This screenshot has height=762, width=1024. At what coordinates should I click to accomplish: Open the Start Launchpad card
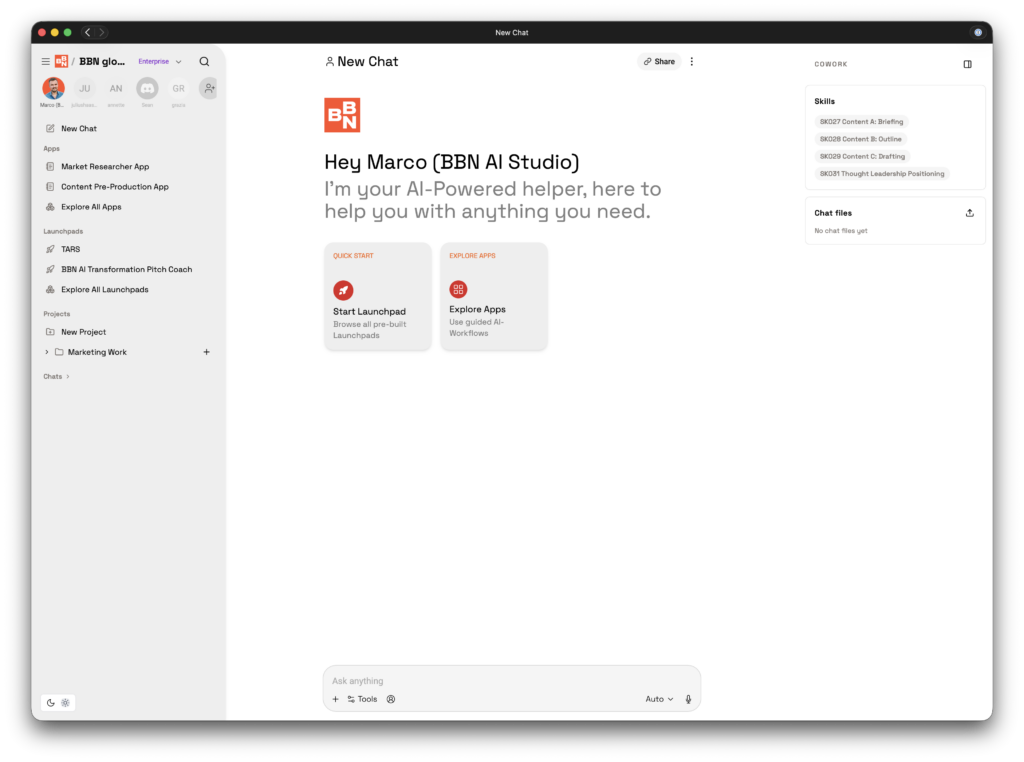[377, 296]
